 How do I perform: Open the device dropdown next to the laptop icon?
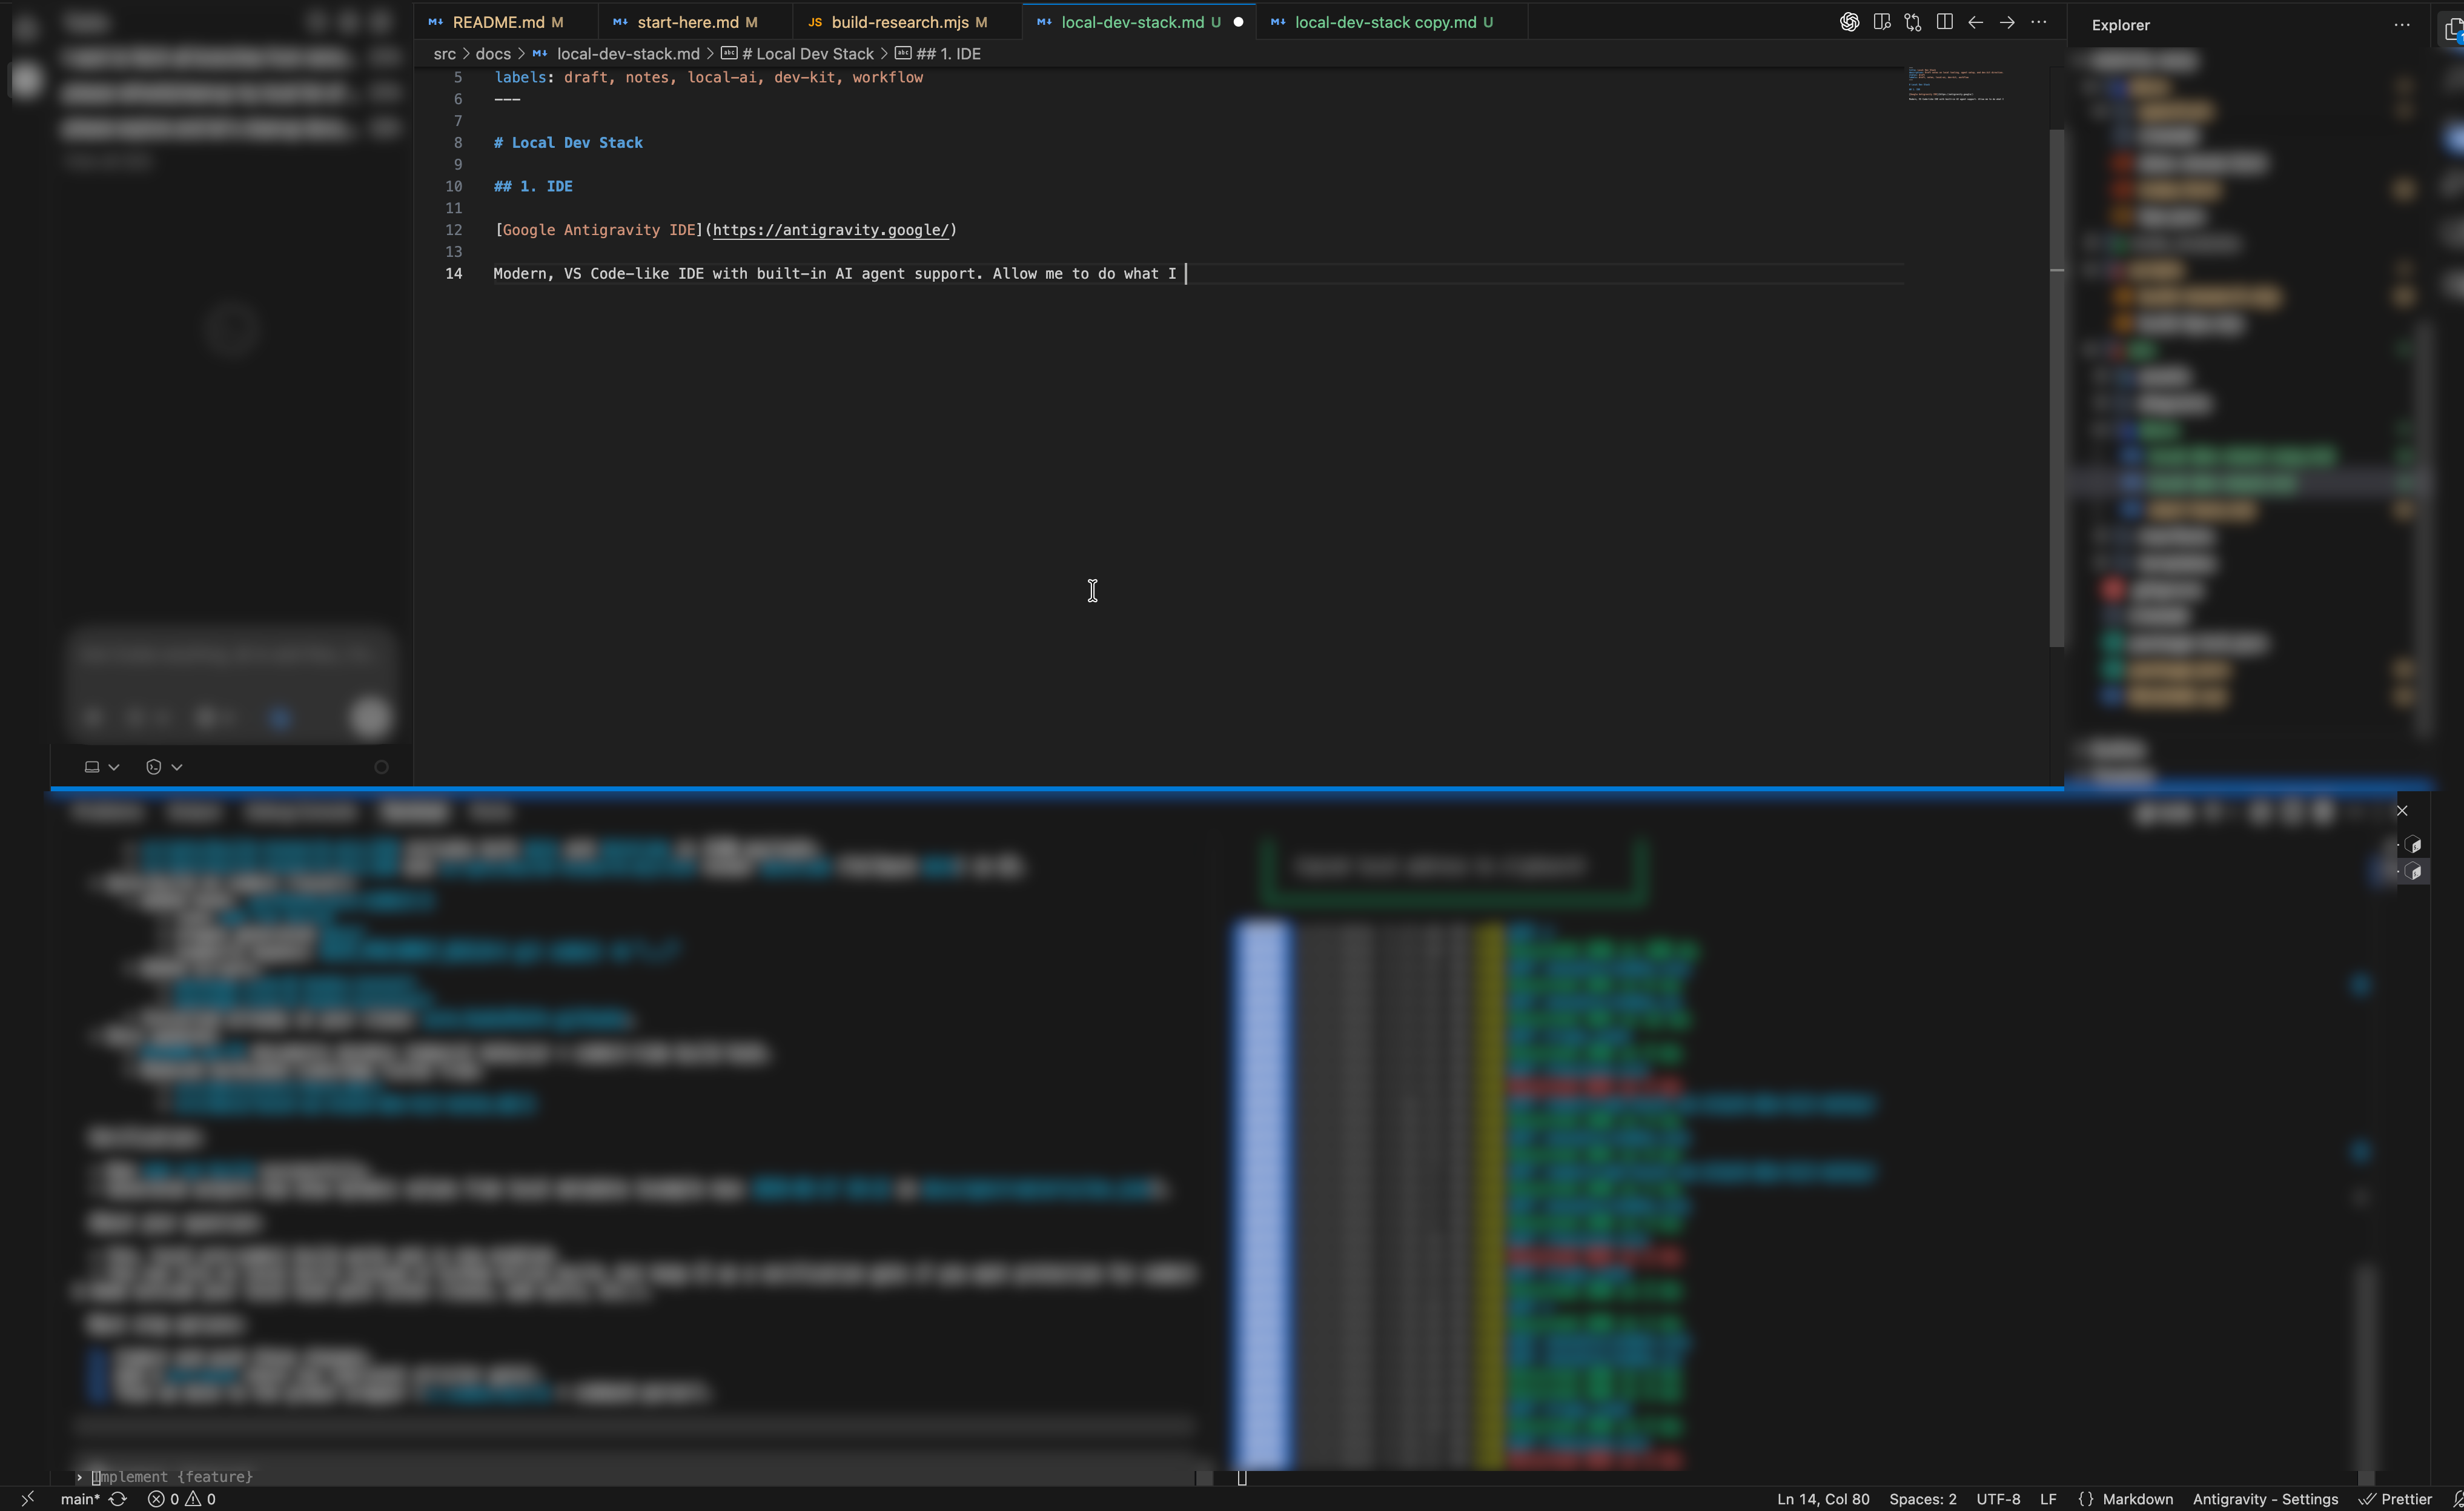[x=114, y=766]
